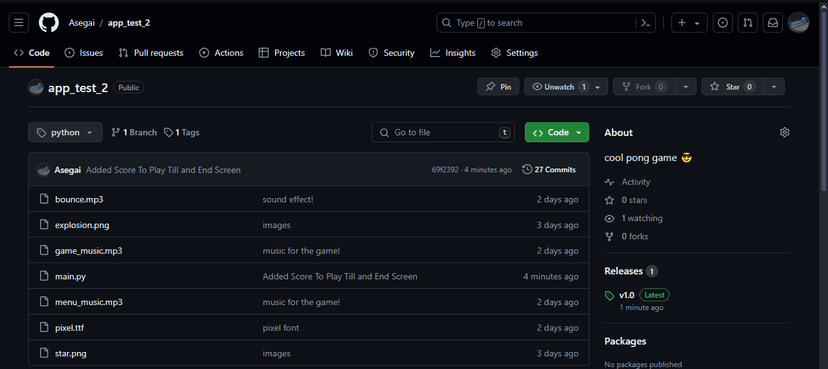Expand the Create new plus dropdown
Screen dimensions: 828x369
click(689, 23)
